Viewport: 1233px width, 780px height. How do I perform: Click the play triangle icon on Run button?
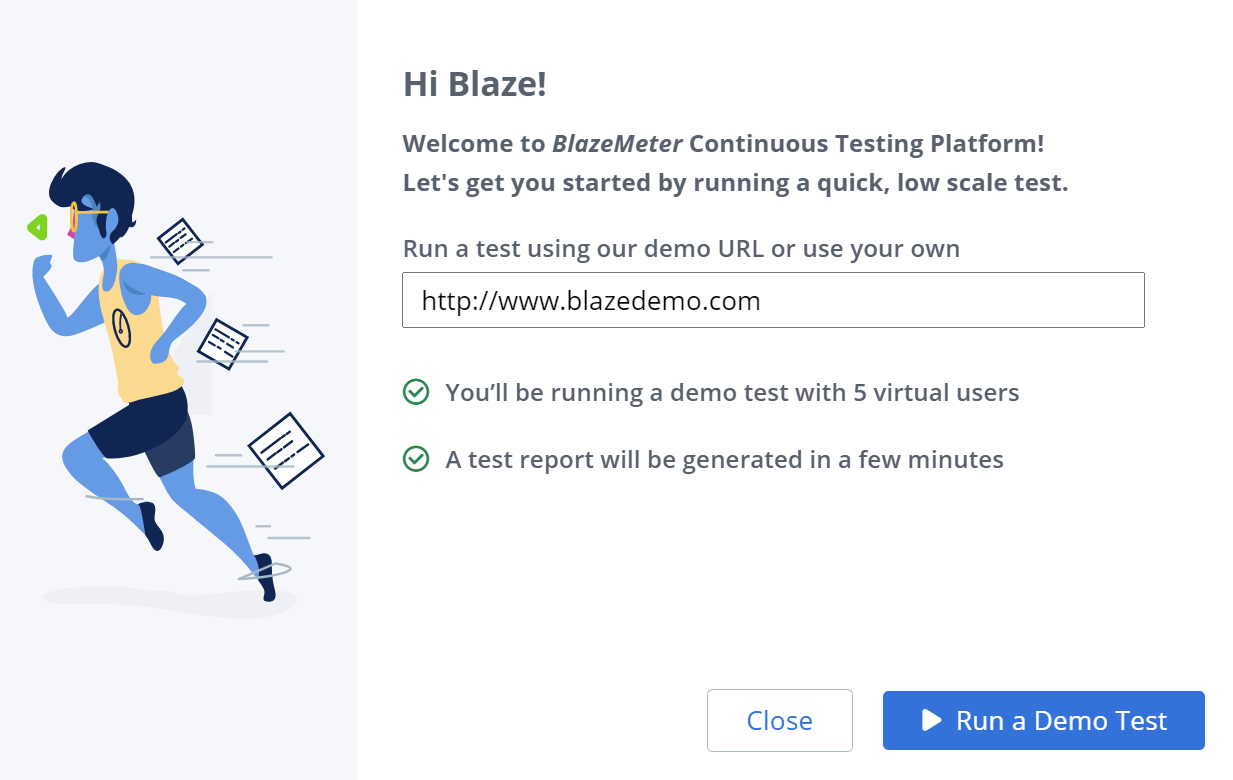coord(931,720)
